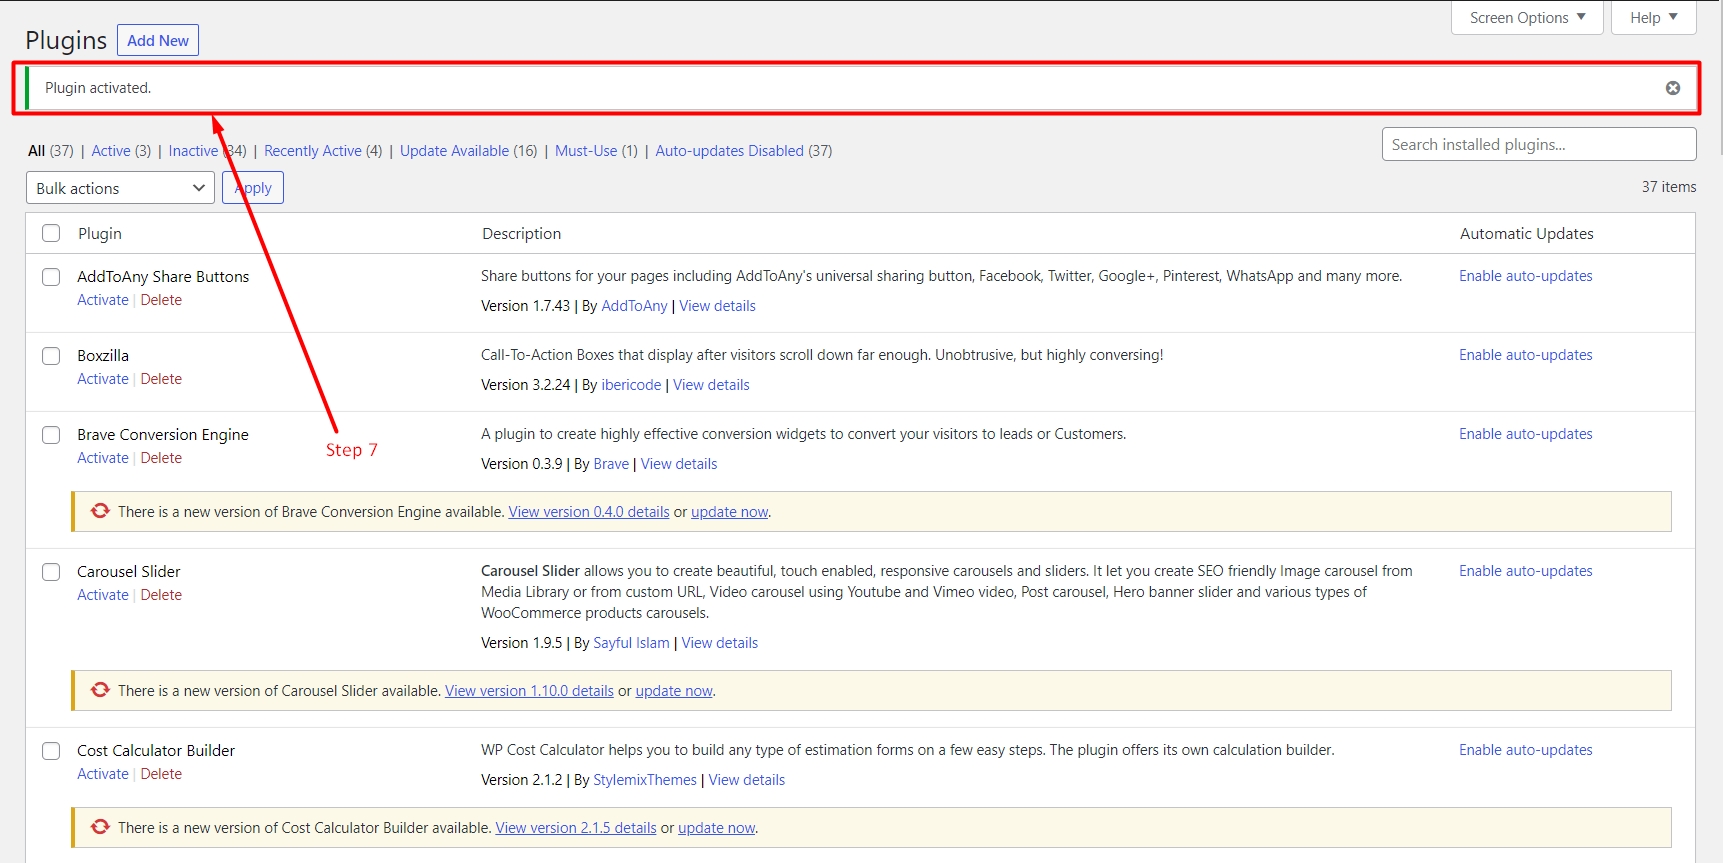Screen dimensions: 1723x863
Task: Focus the Search installed plugins field
Action: tap(1539, 144)
